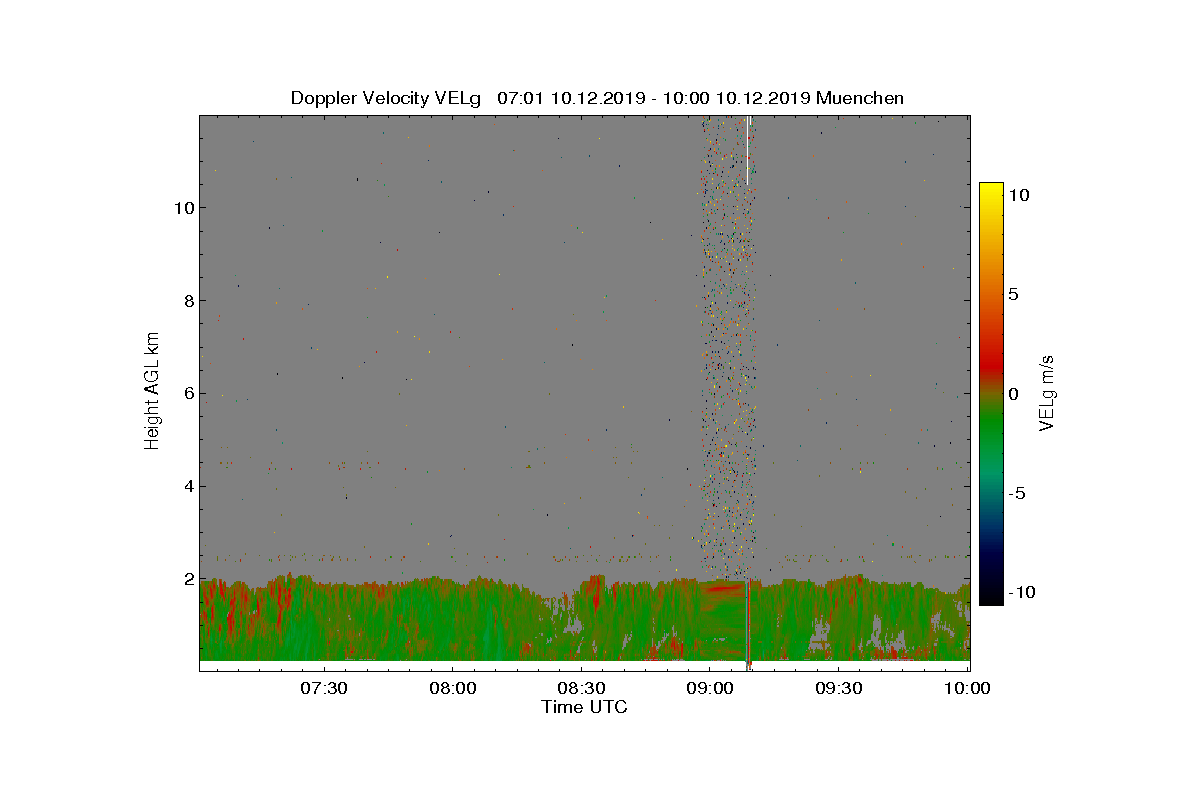This screenshot has height=800, width=1200.
Task: Click the 08:00 time axis label
Action: coord(451,689)
